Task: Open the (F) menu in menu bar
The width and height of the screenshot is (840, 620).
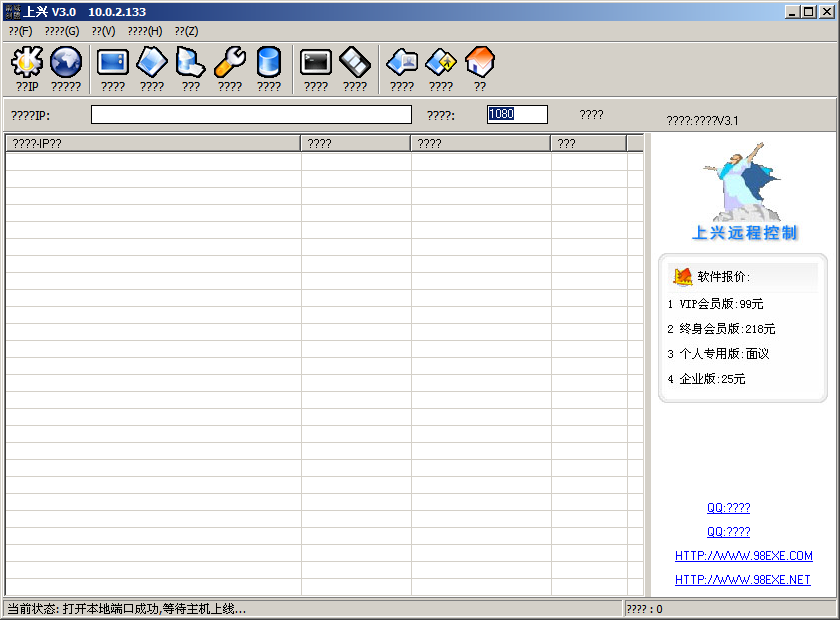Action: point(20,31)
